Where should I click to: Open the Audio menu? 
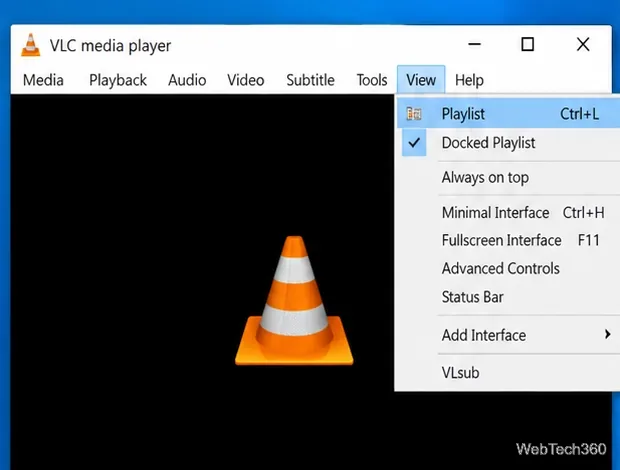tap(187, 80)
